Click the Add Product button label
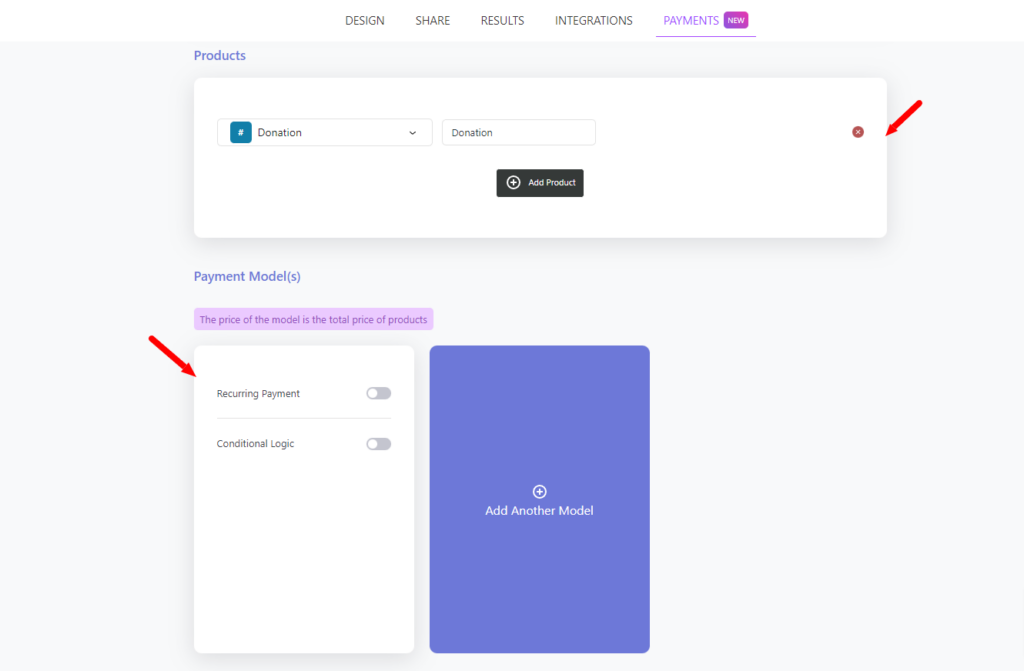Viewport: 1024px width, 671px height. (551, 182)
